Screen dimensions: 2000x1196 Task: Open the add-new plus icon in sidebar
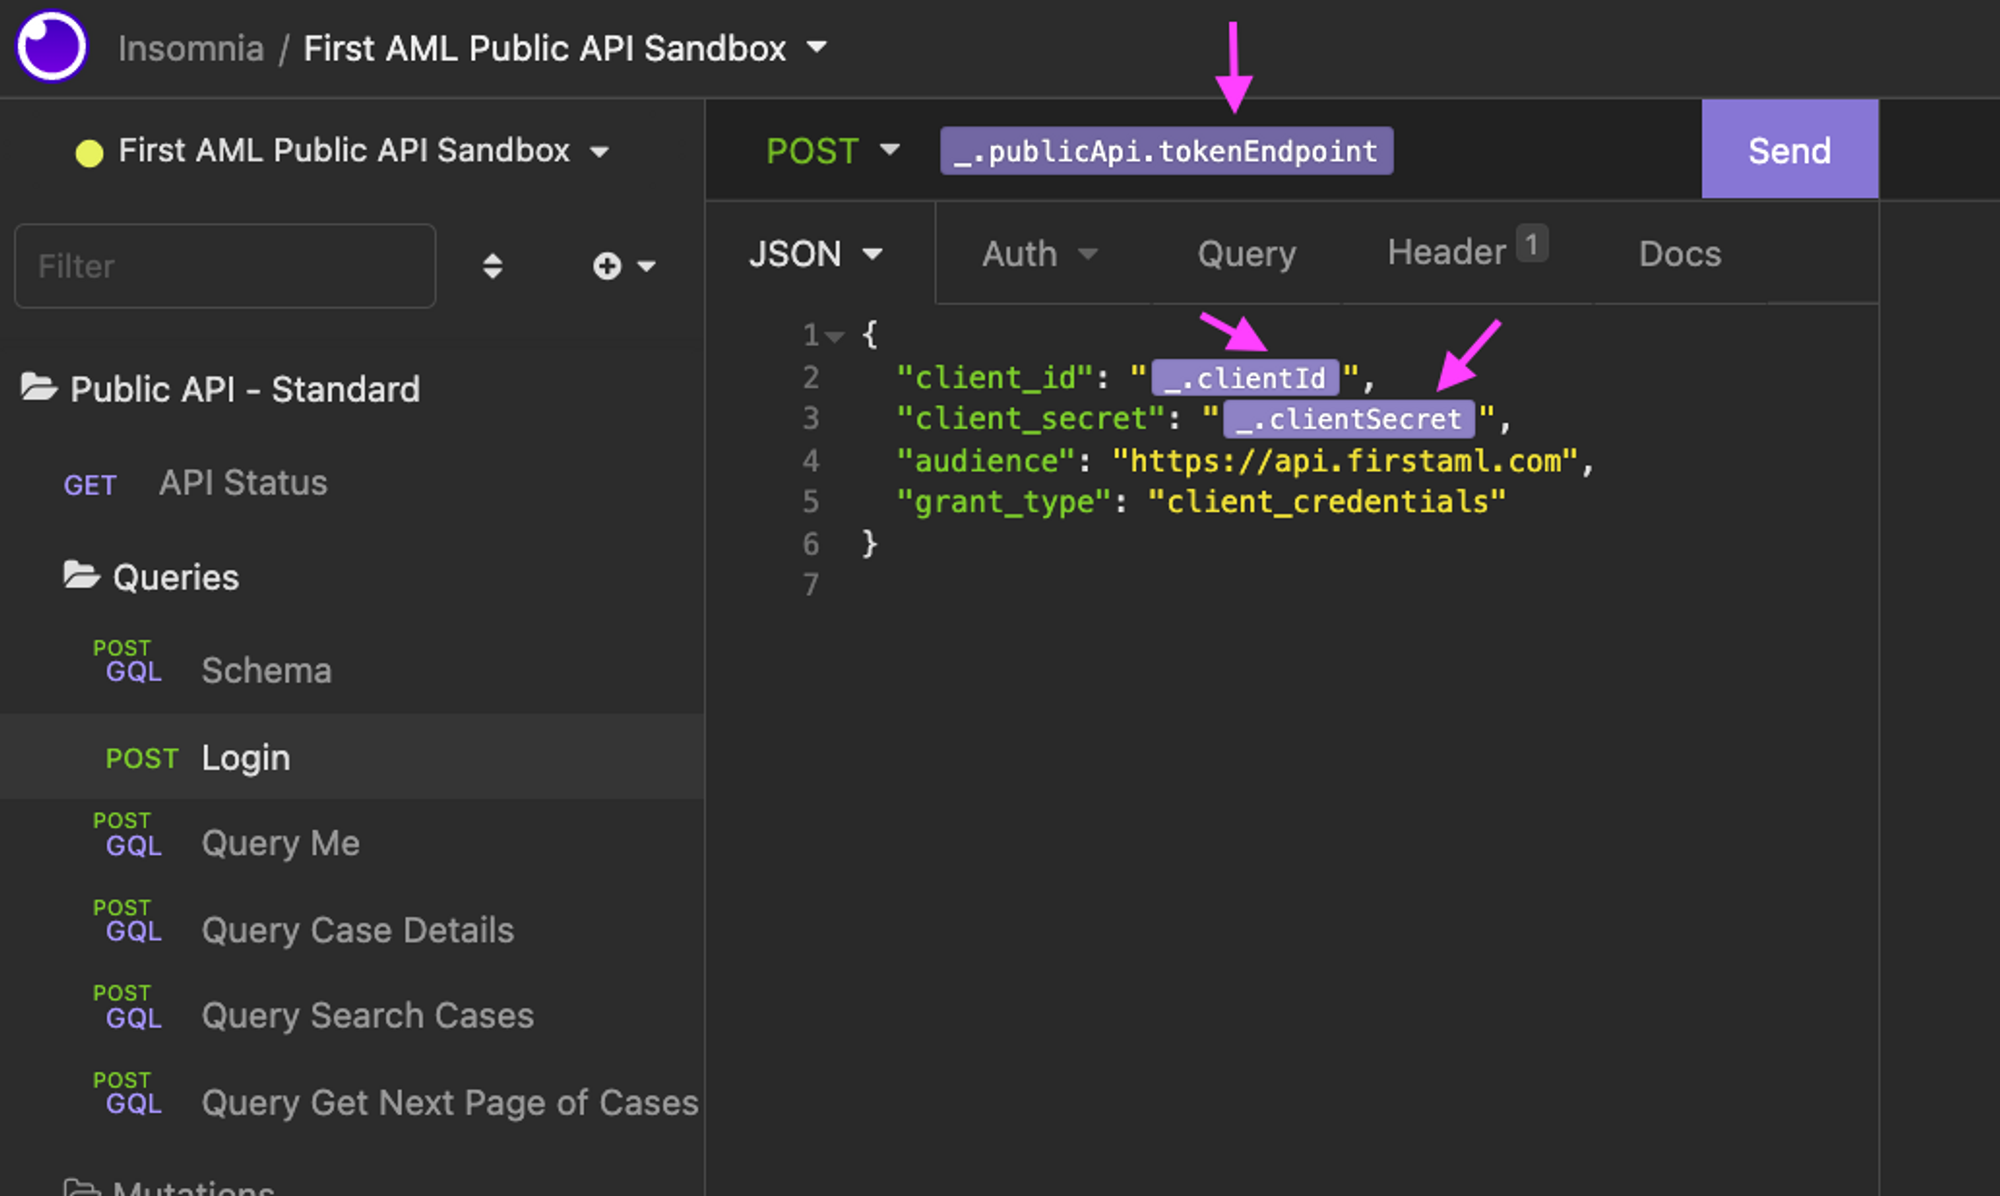(x=606, y=266)
